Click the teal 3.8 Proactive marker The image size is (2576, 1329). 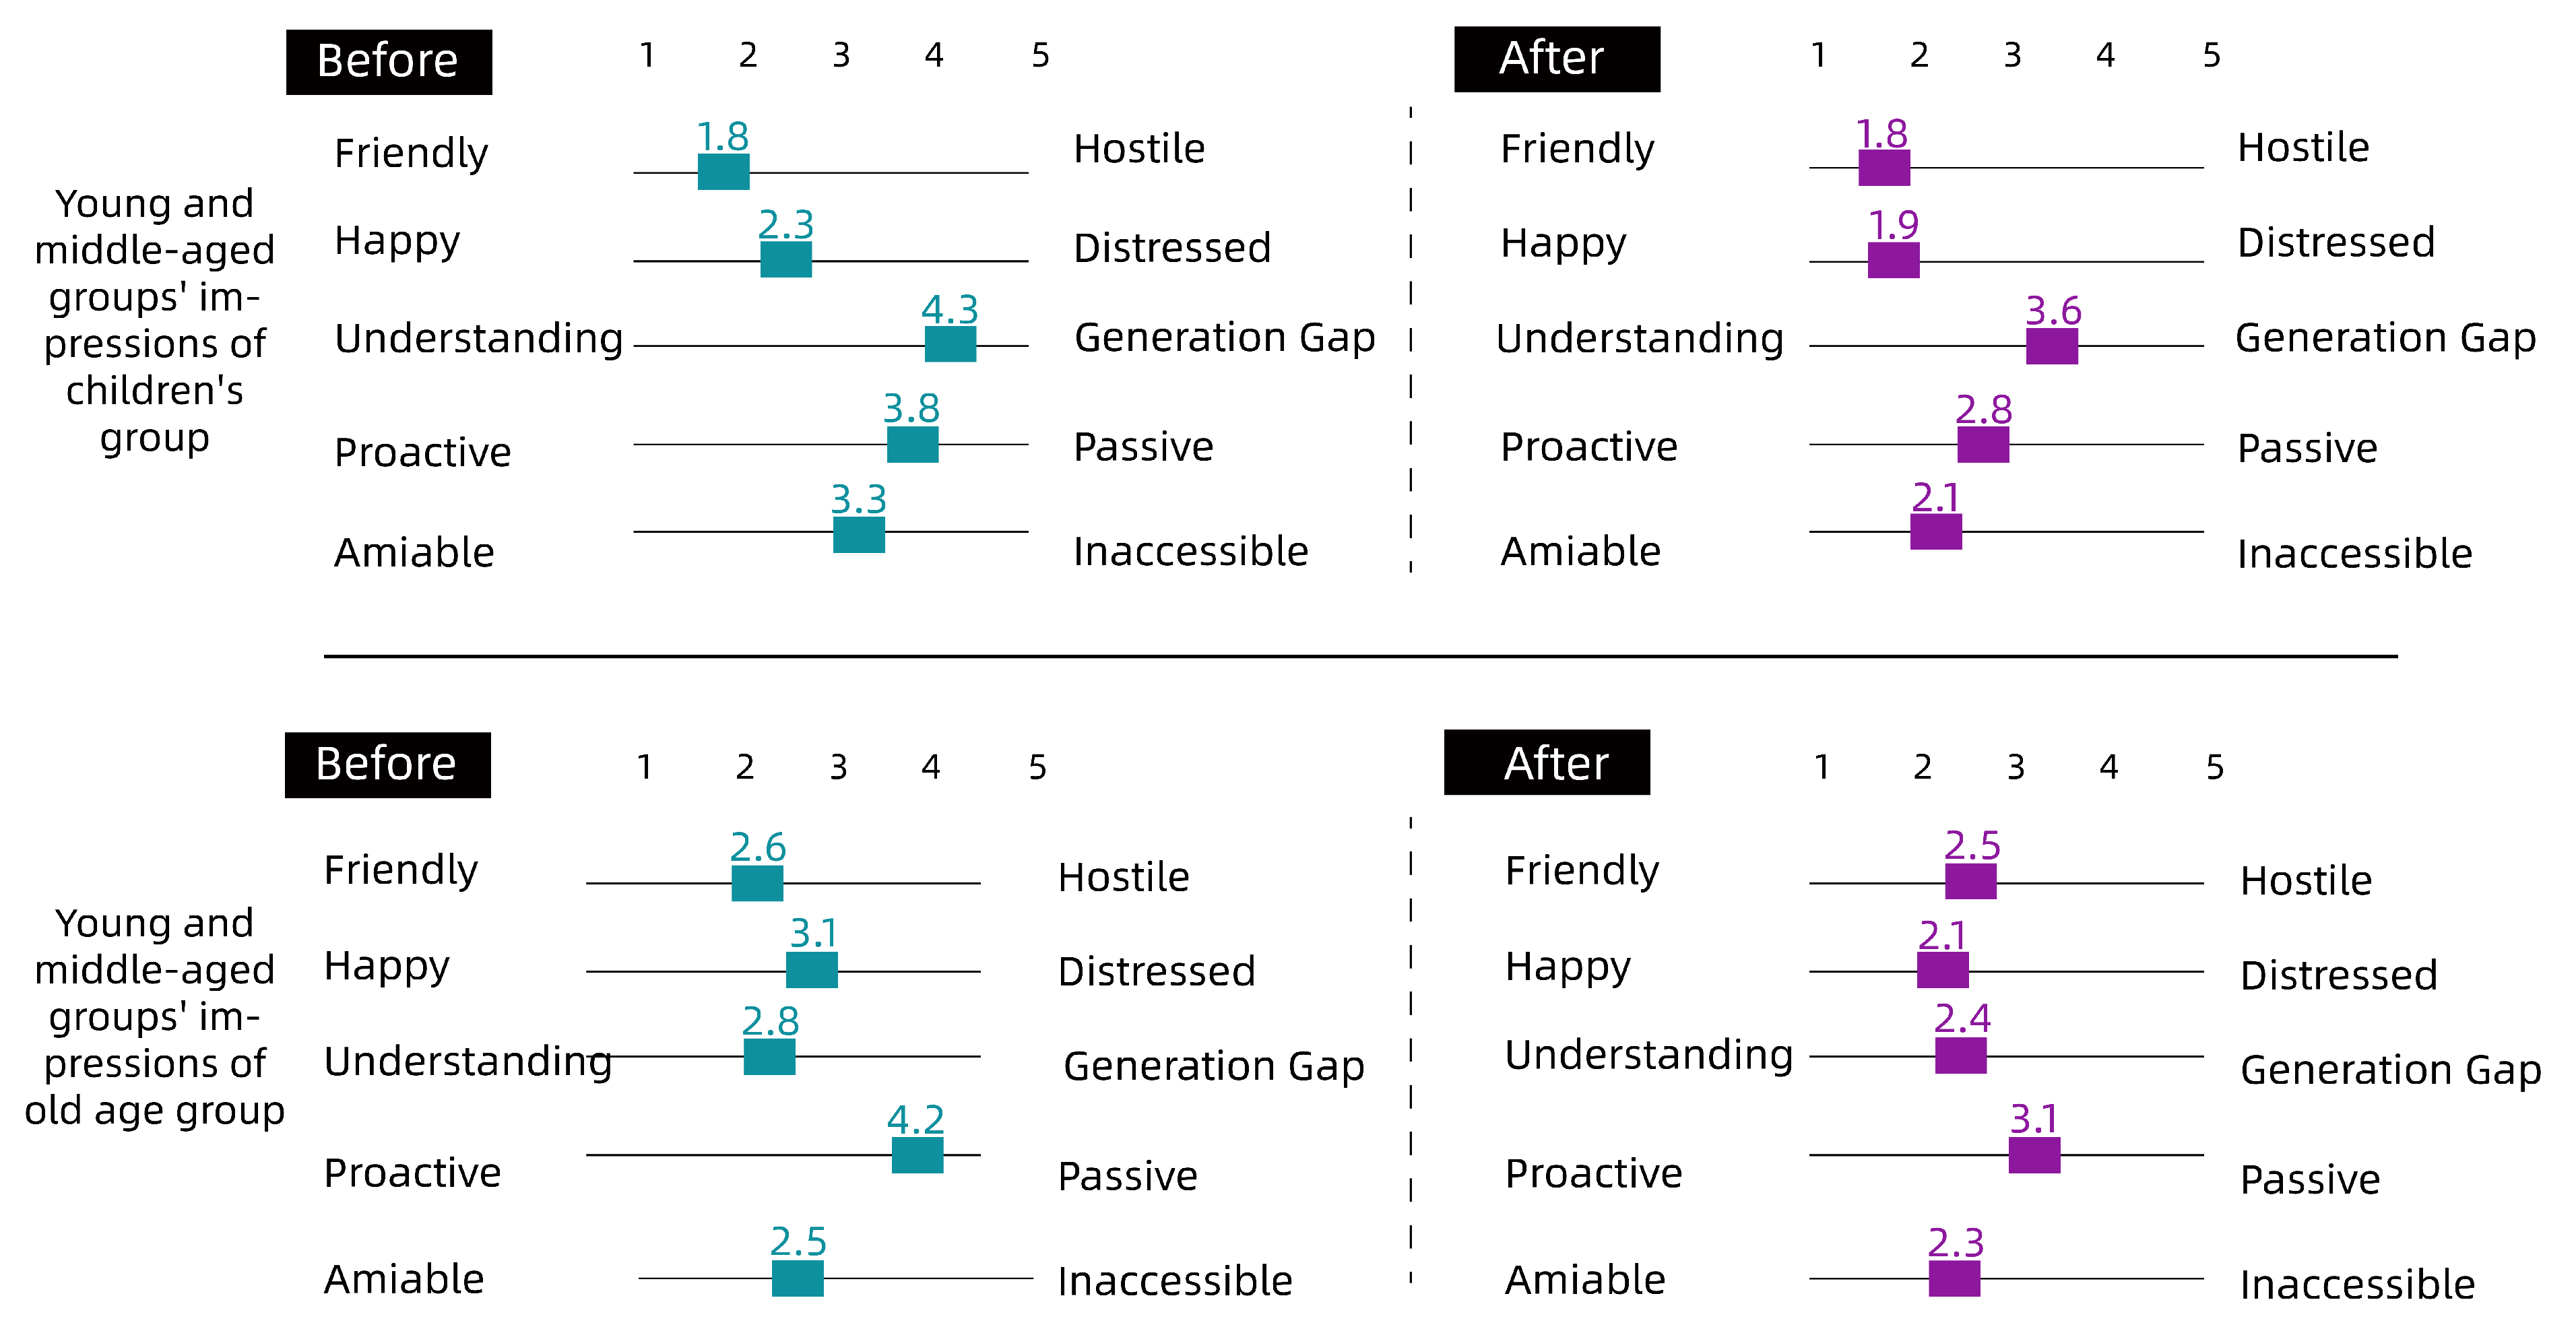click(x=912, y=444)
